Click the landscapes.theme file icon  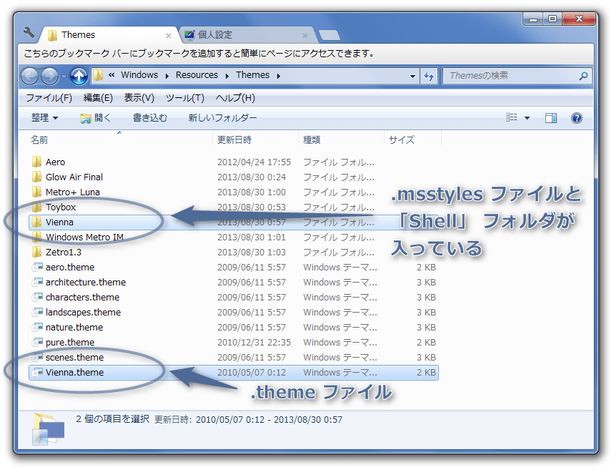[x=37, y=312]
